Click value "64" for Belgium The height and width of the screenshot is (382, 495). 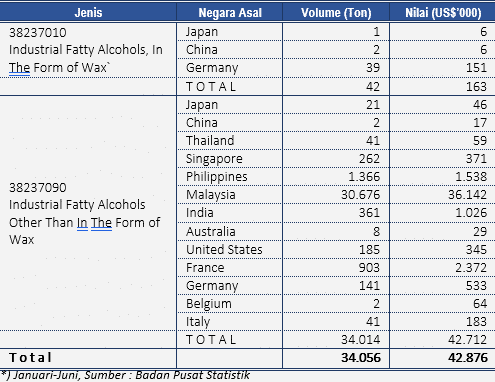(480, 304)
